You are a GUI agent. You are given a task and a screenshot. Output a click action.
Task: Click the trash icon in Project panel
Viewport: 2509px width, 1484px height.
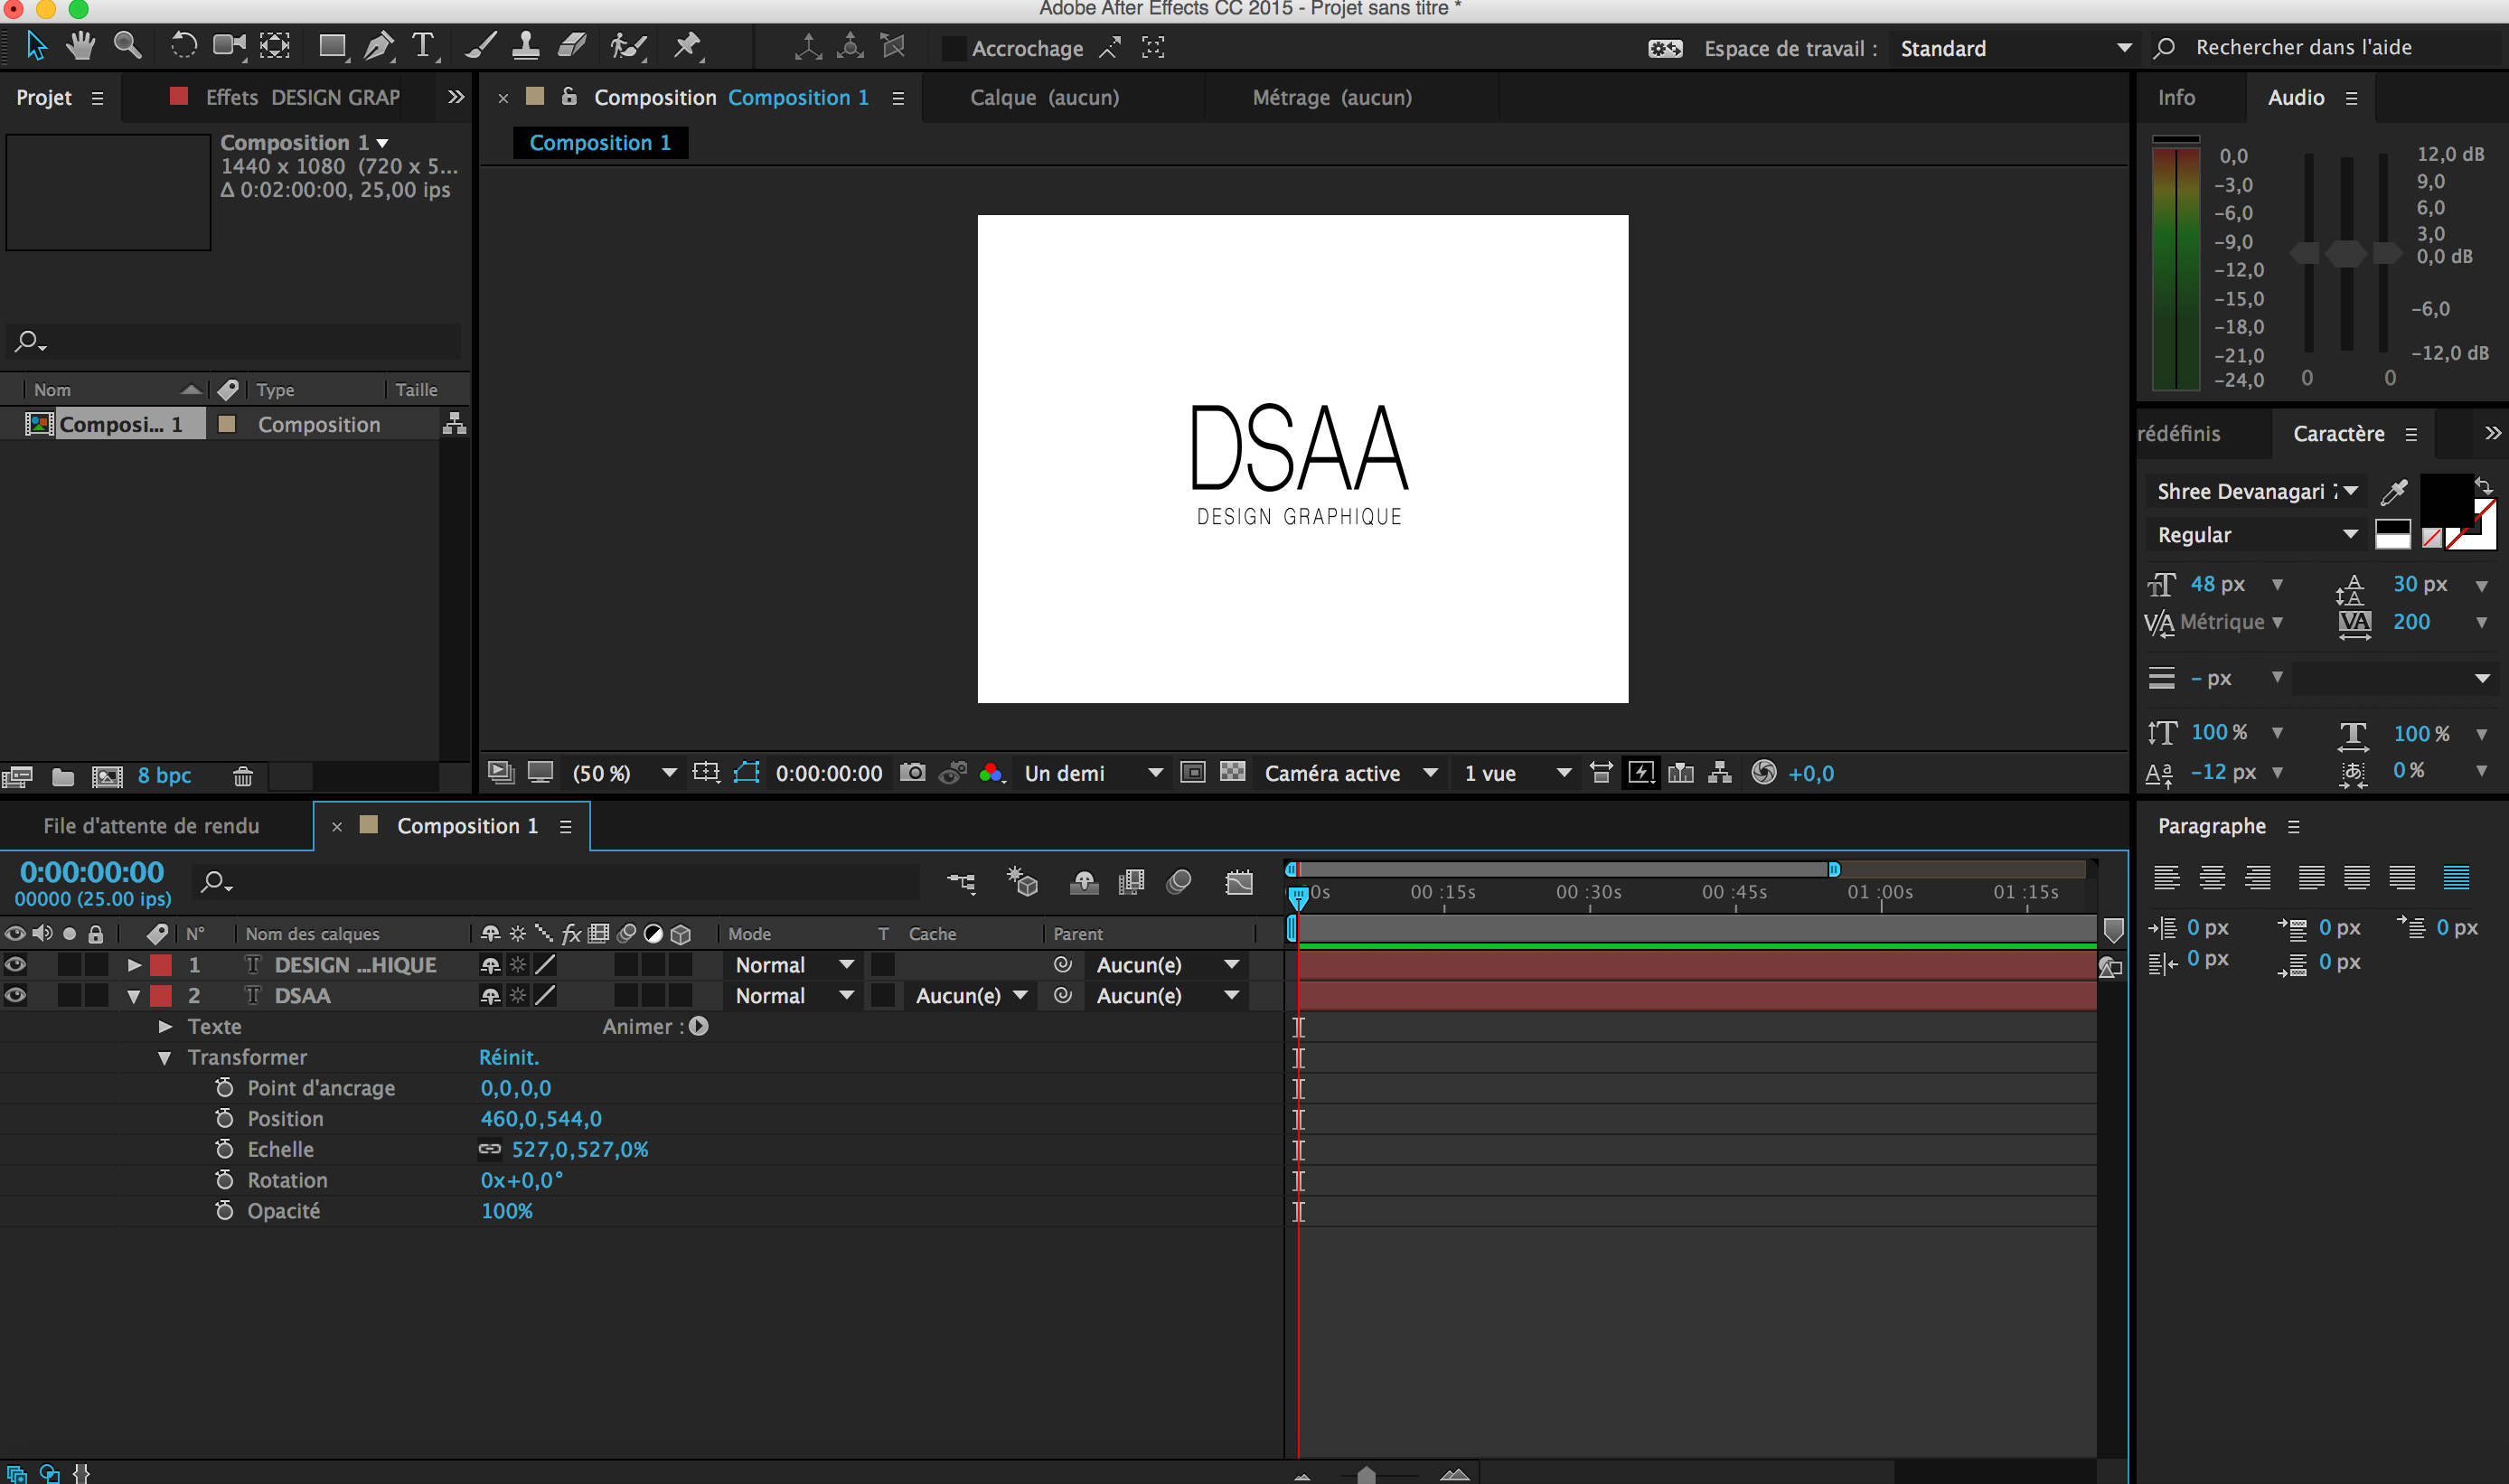[x=243, y=776]
